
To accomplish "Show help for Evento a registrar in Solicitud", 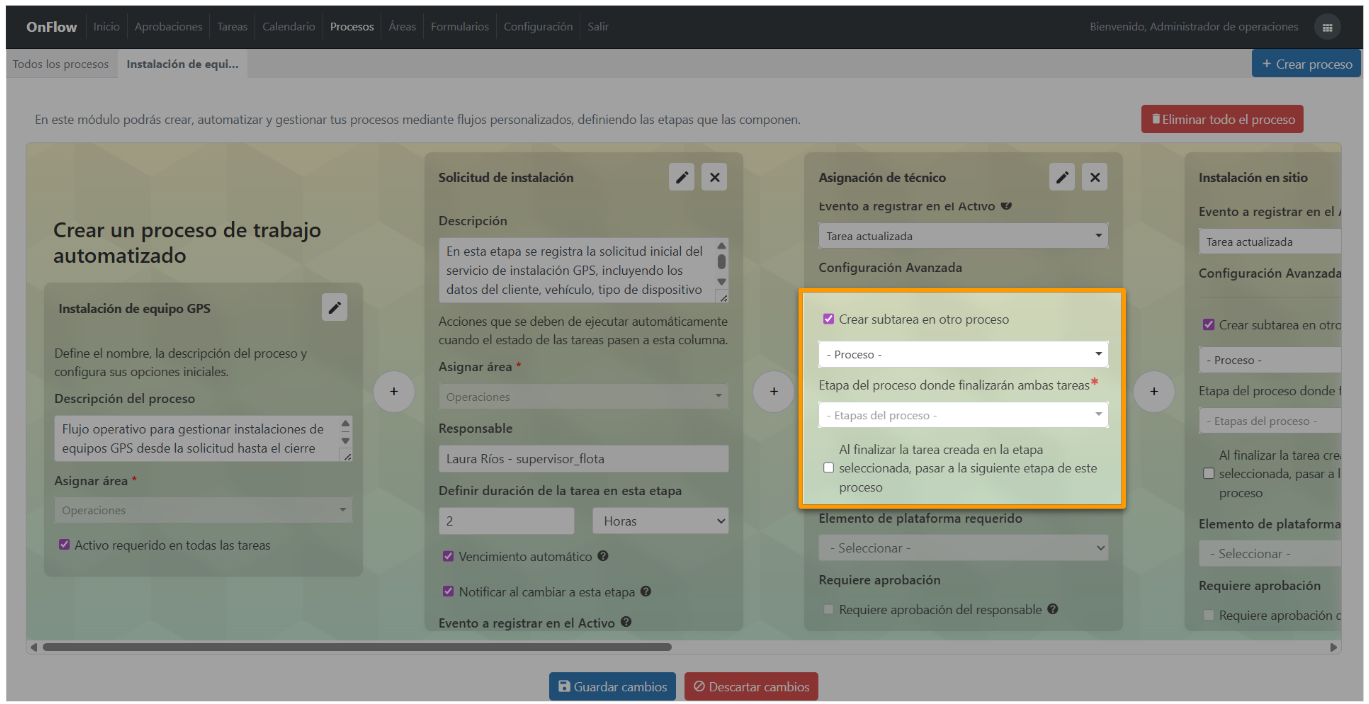I will click(626, 622).
